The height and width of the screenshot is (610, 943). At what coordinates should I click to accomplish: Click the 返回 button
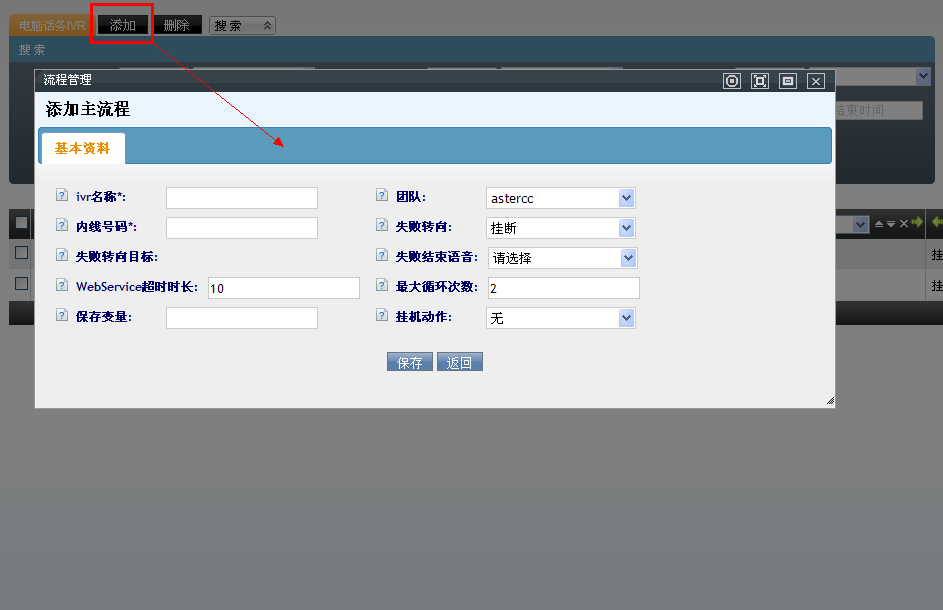pyautogui.click(x=459, y=362)
